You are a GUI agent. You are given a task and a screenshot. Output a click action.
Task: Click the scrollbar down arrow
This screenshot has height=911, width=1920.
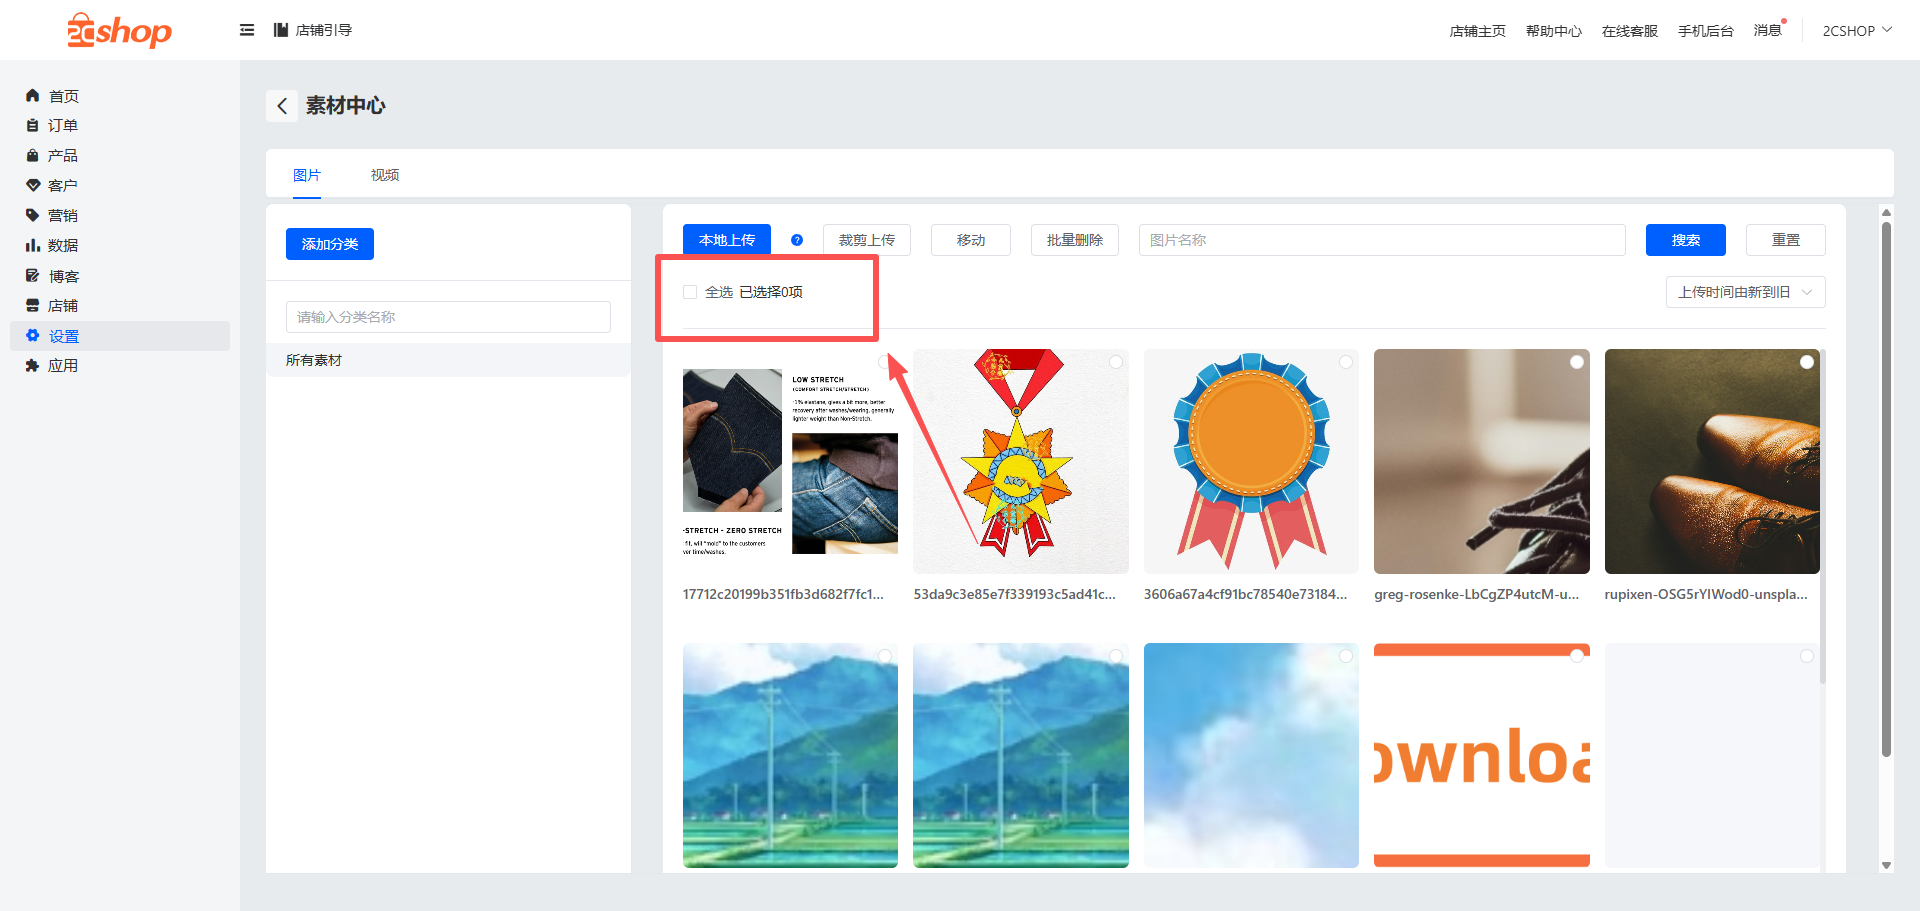(1886, 866)
